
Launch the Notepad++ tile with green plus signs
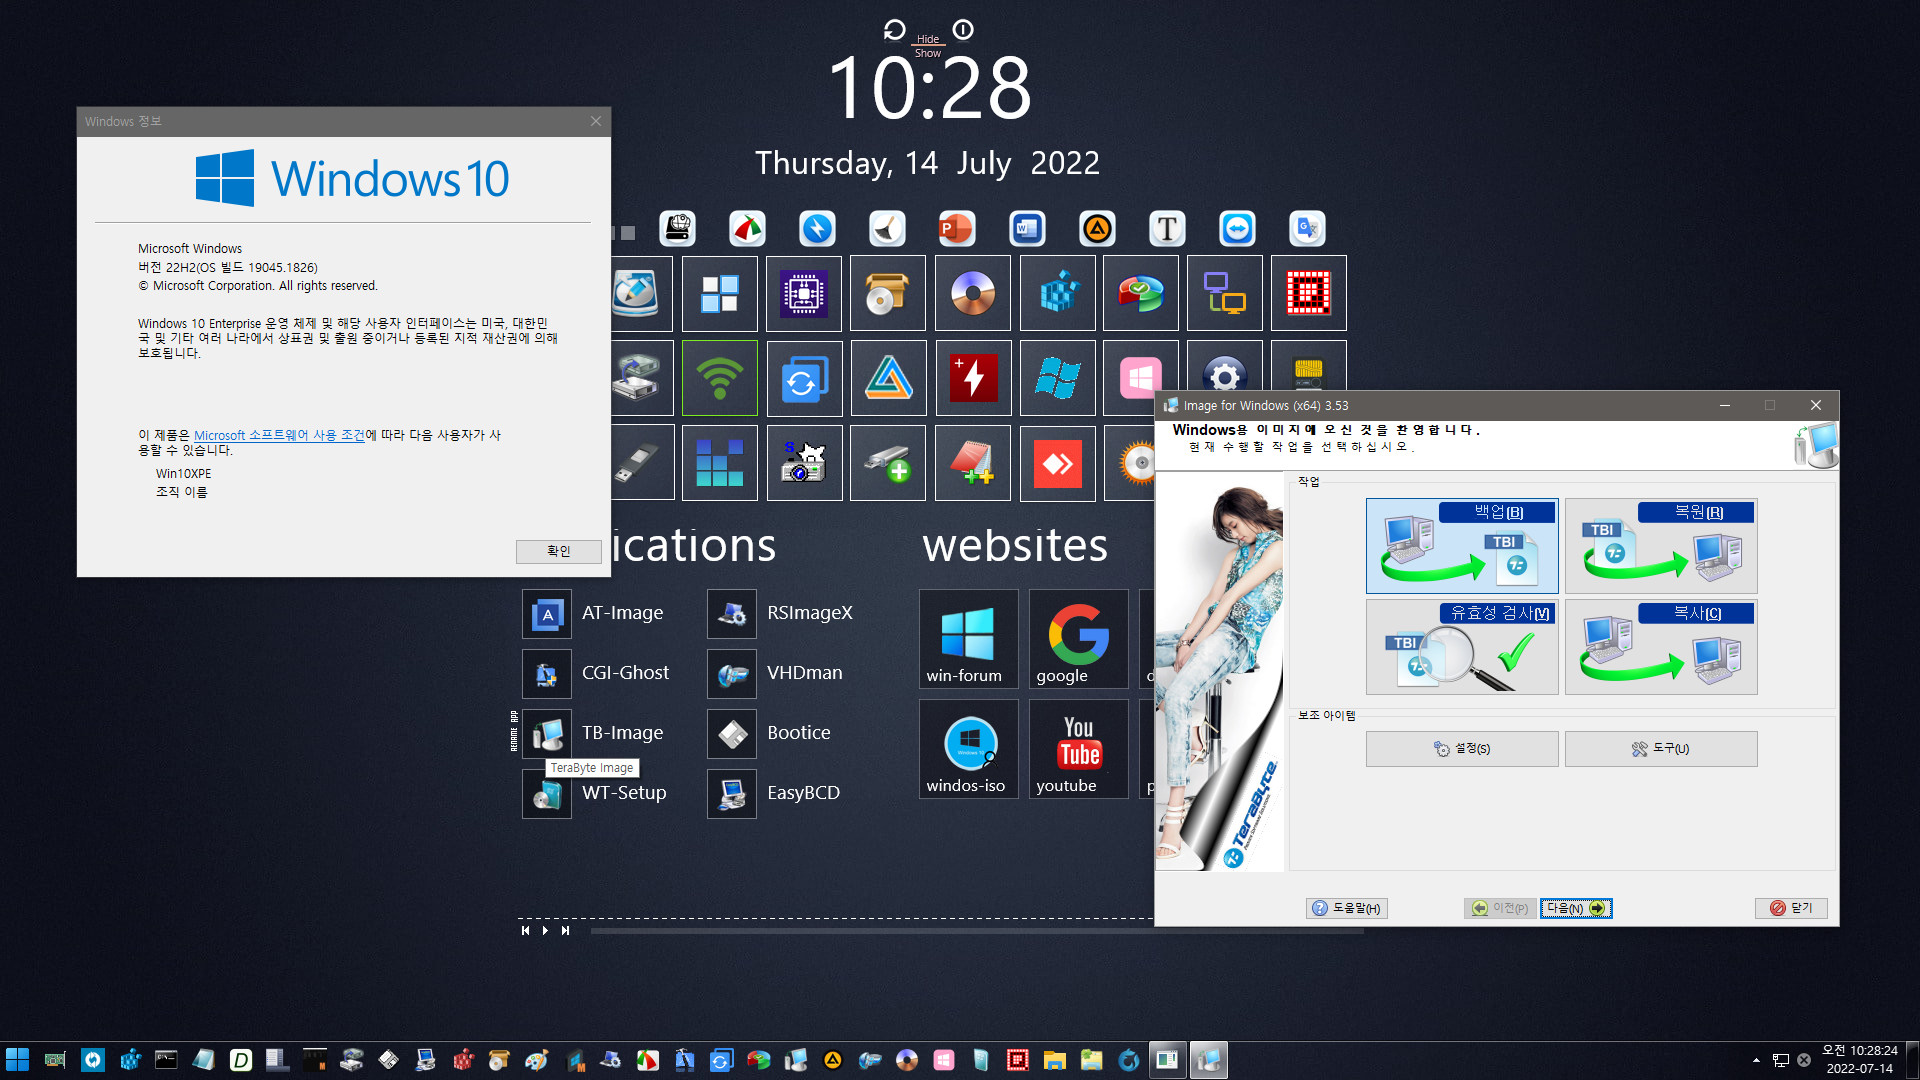[x=973, y=463]
